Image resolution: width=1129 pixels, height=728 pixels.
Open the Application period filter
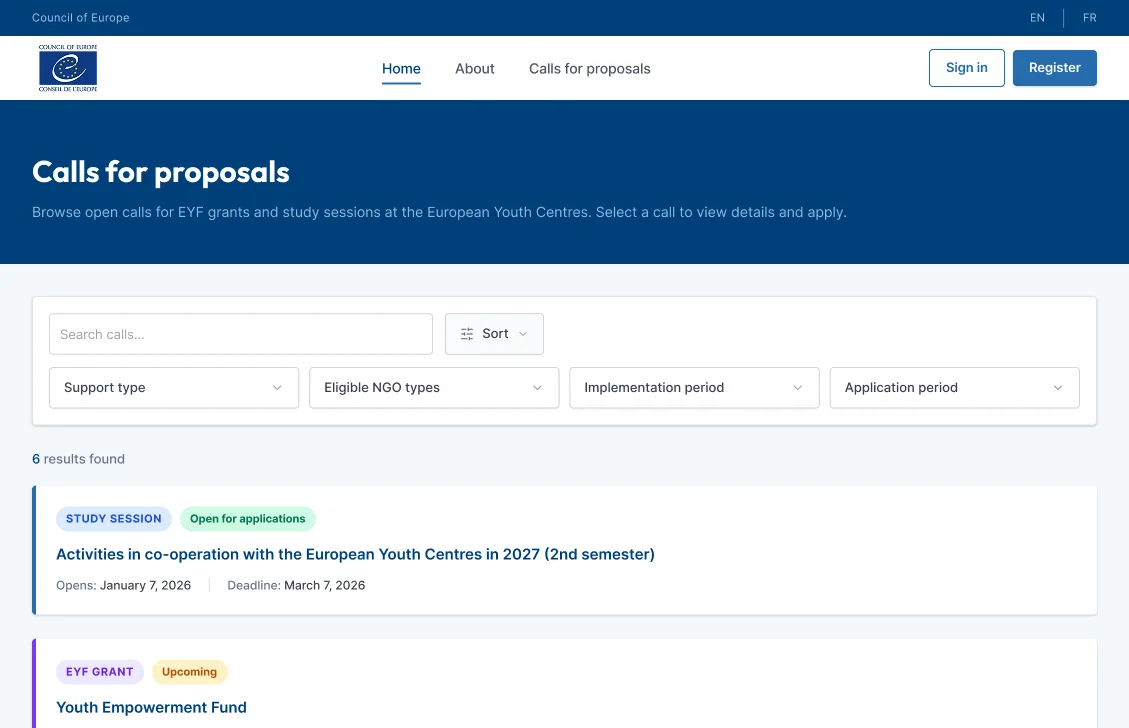(x=955, y=387)
